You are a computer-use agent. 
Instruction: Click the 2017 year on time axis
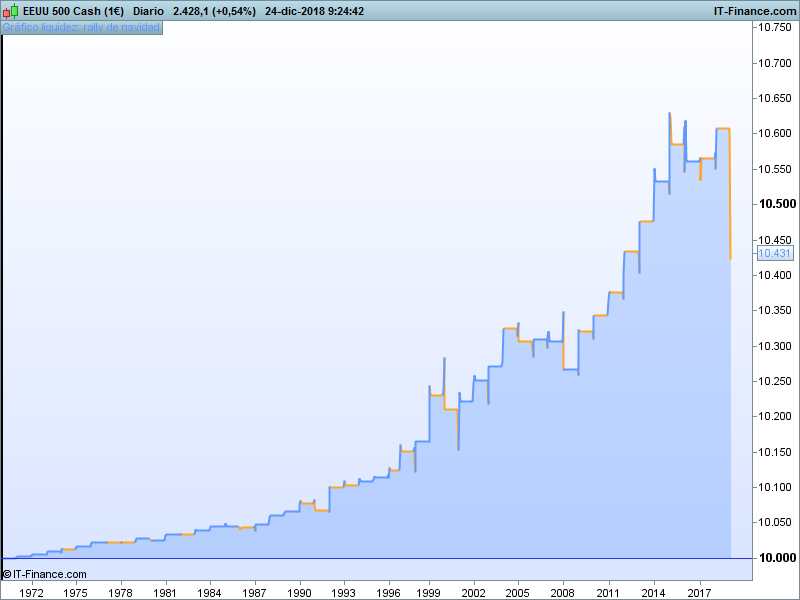tap(700, 592)
